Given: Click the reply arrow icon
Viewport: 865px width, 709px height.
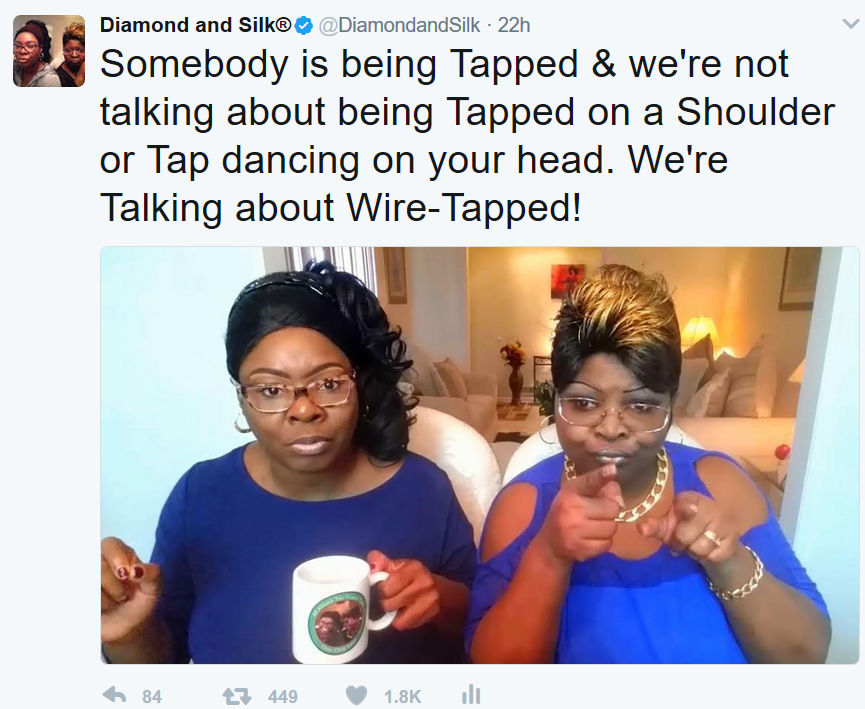Looking at the screenshot, I should click(x=114, y=695).
